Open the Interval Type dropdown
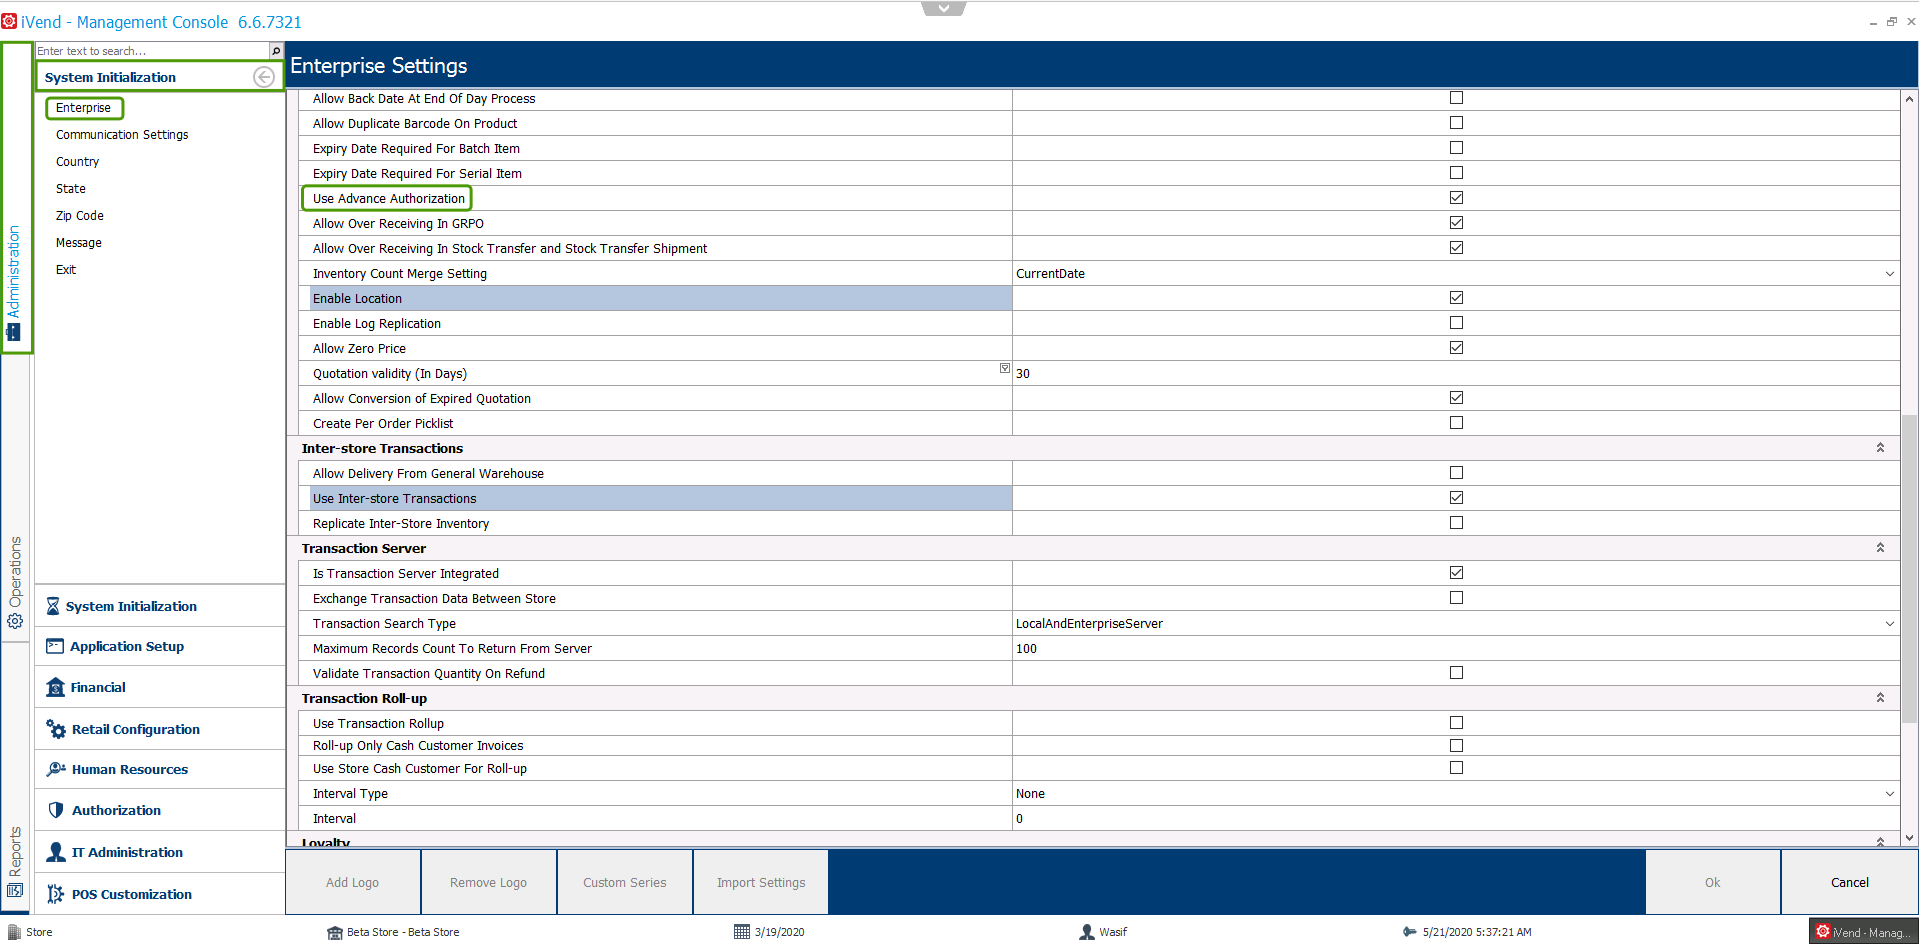1919x944 pixels. tap(1889, 794)
